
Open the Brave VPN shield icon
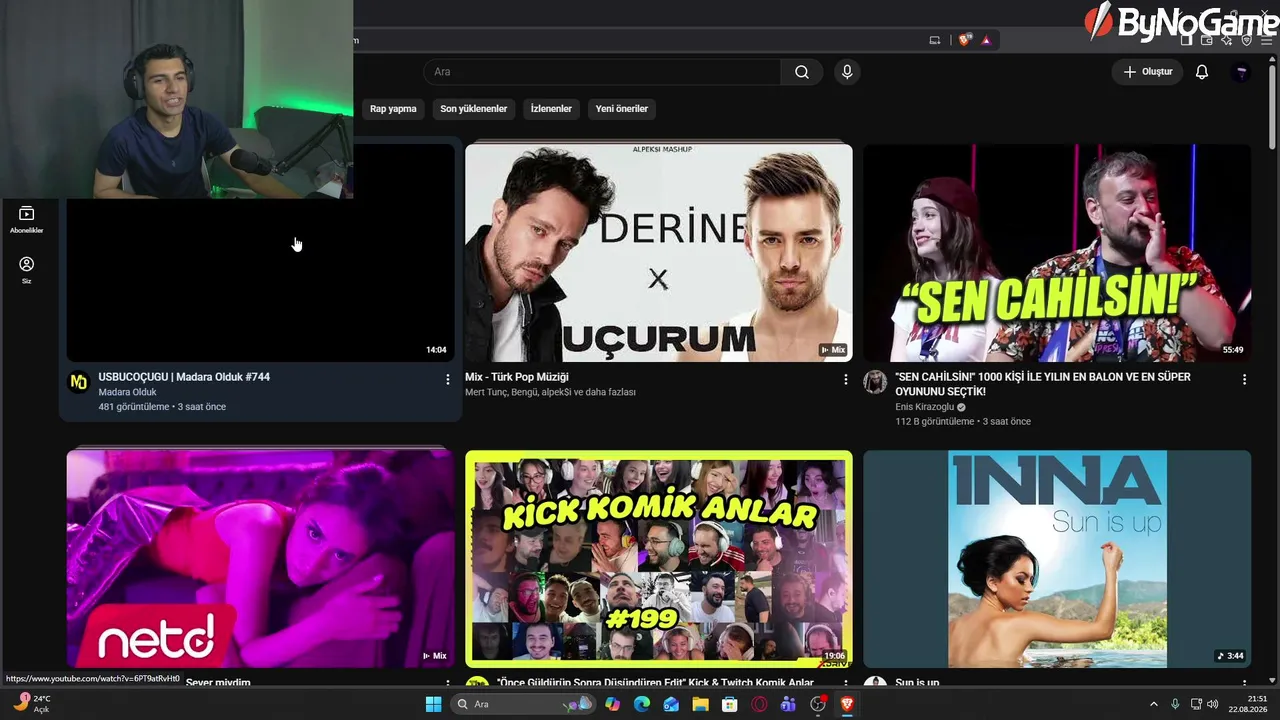[1246, 40]
